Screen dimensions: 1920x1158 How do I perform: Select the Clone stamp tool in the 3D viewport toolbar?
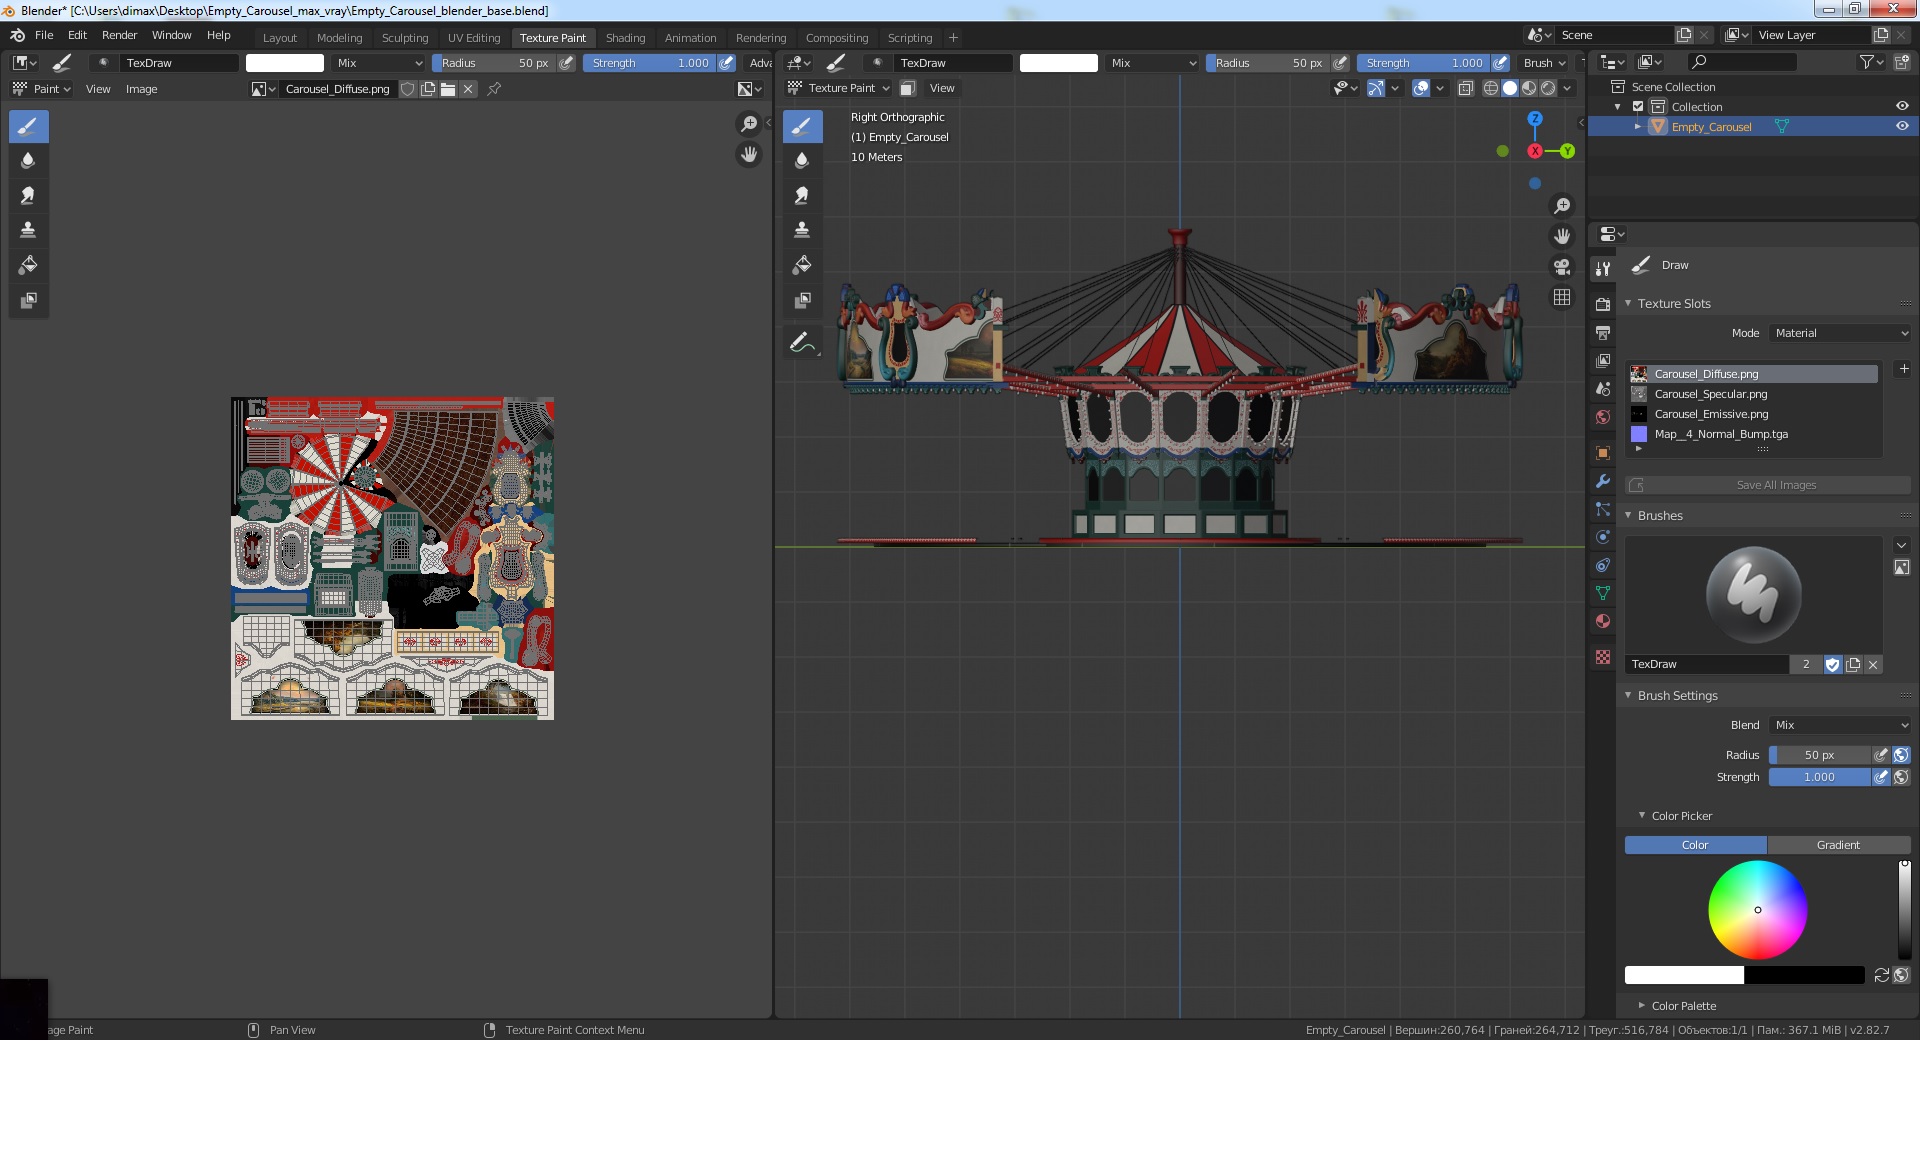click(x=802, y=231)
